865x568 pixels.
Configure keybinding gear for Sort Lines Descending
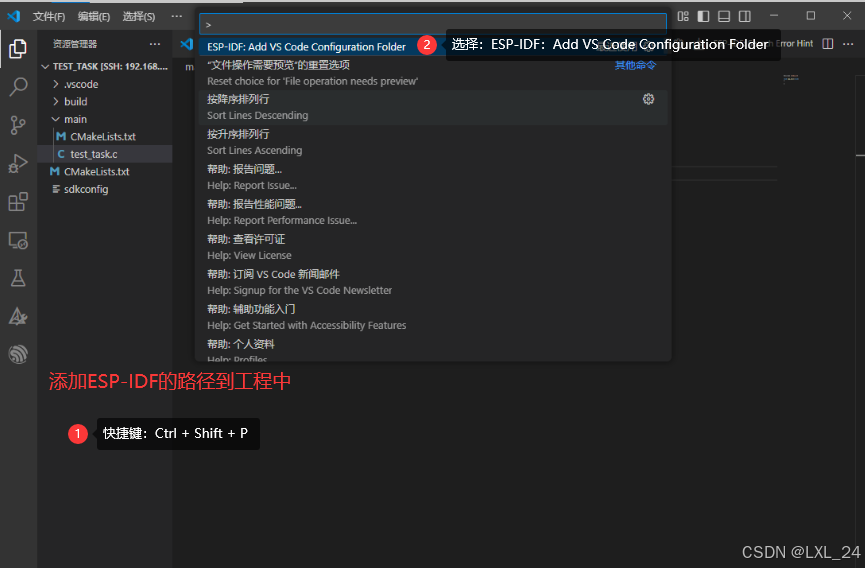click(648, 99)
